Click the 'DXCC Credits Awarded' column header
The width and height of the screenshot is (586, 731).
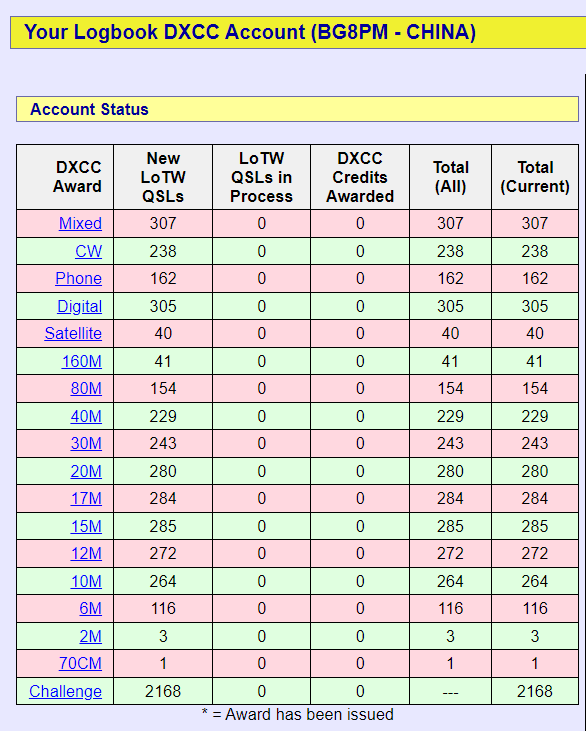click(360, 177)
